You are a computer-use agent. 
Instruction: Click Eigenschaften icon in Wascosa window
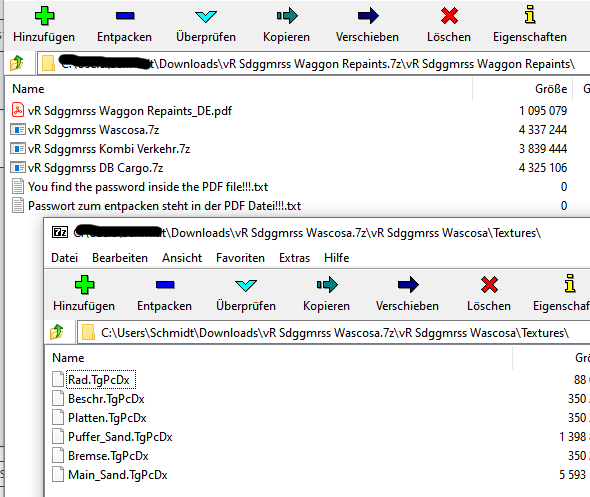coord(570,284)
